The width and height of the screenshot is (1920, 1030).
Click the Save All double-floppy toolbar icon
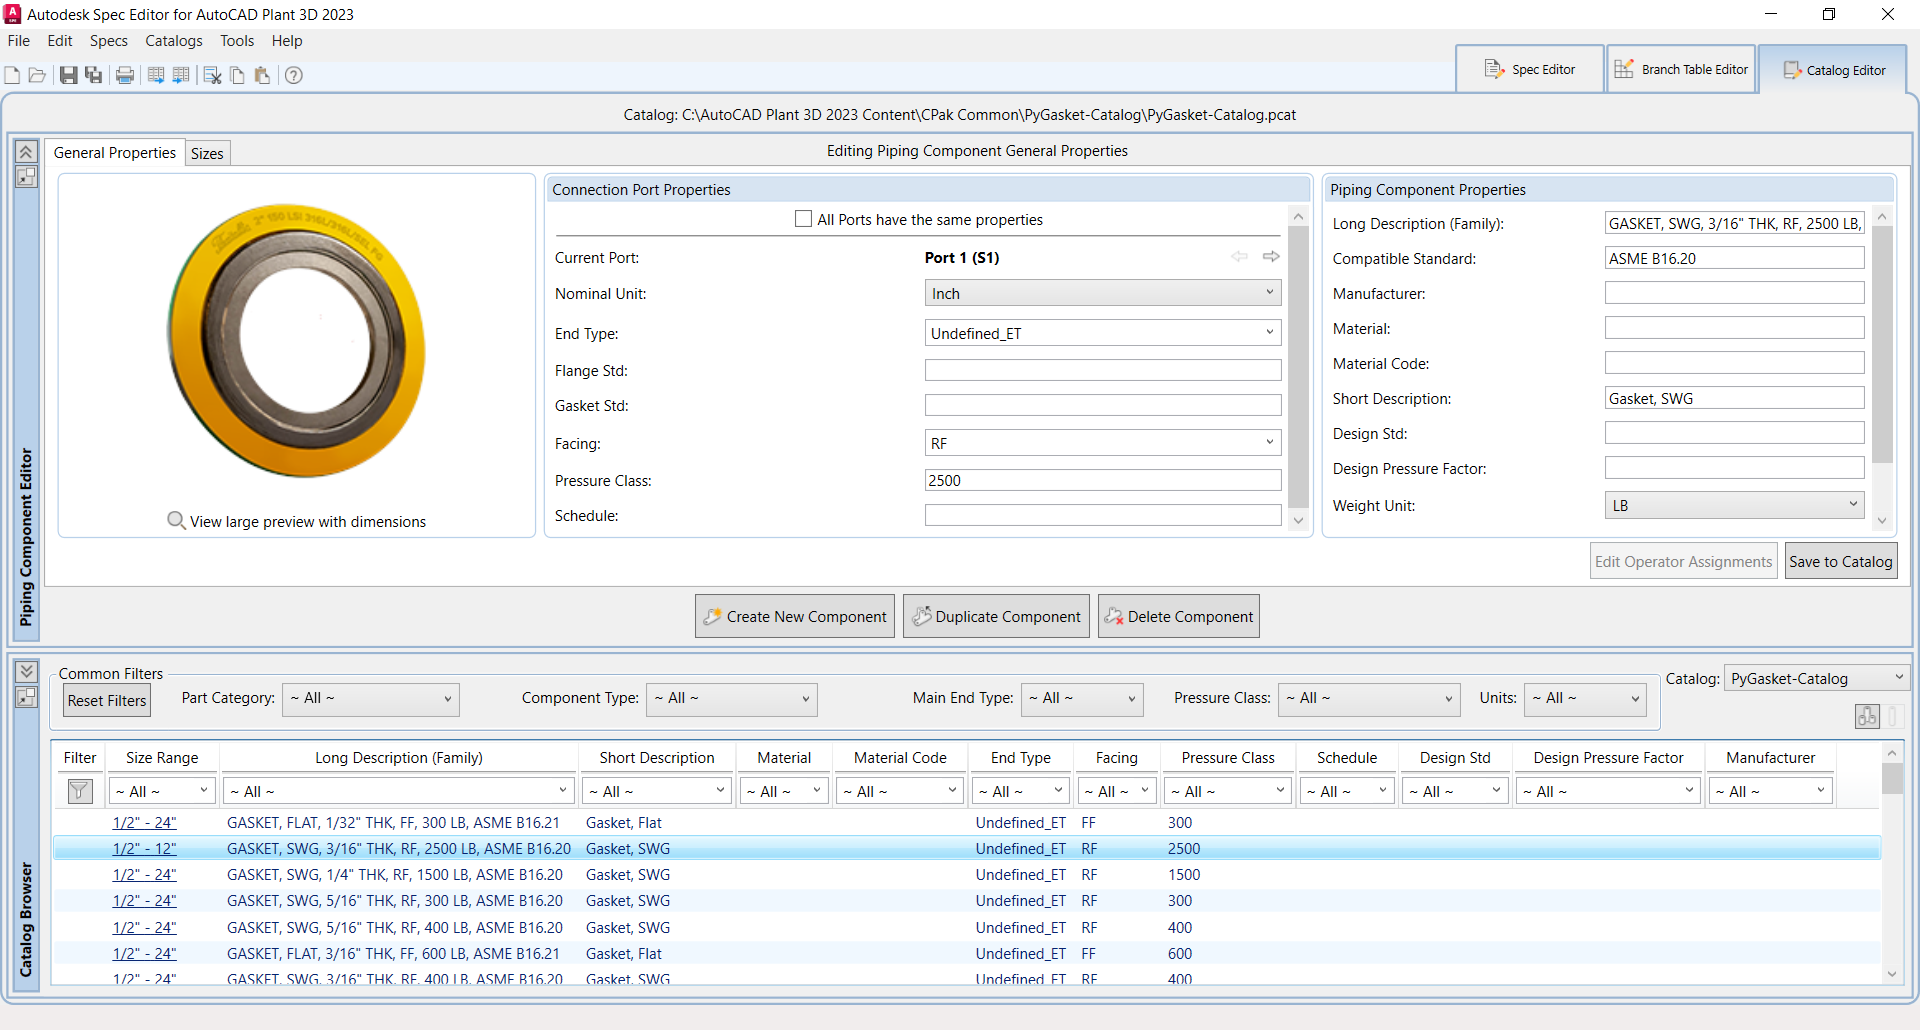coord(94,75)
